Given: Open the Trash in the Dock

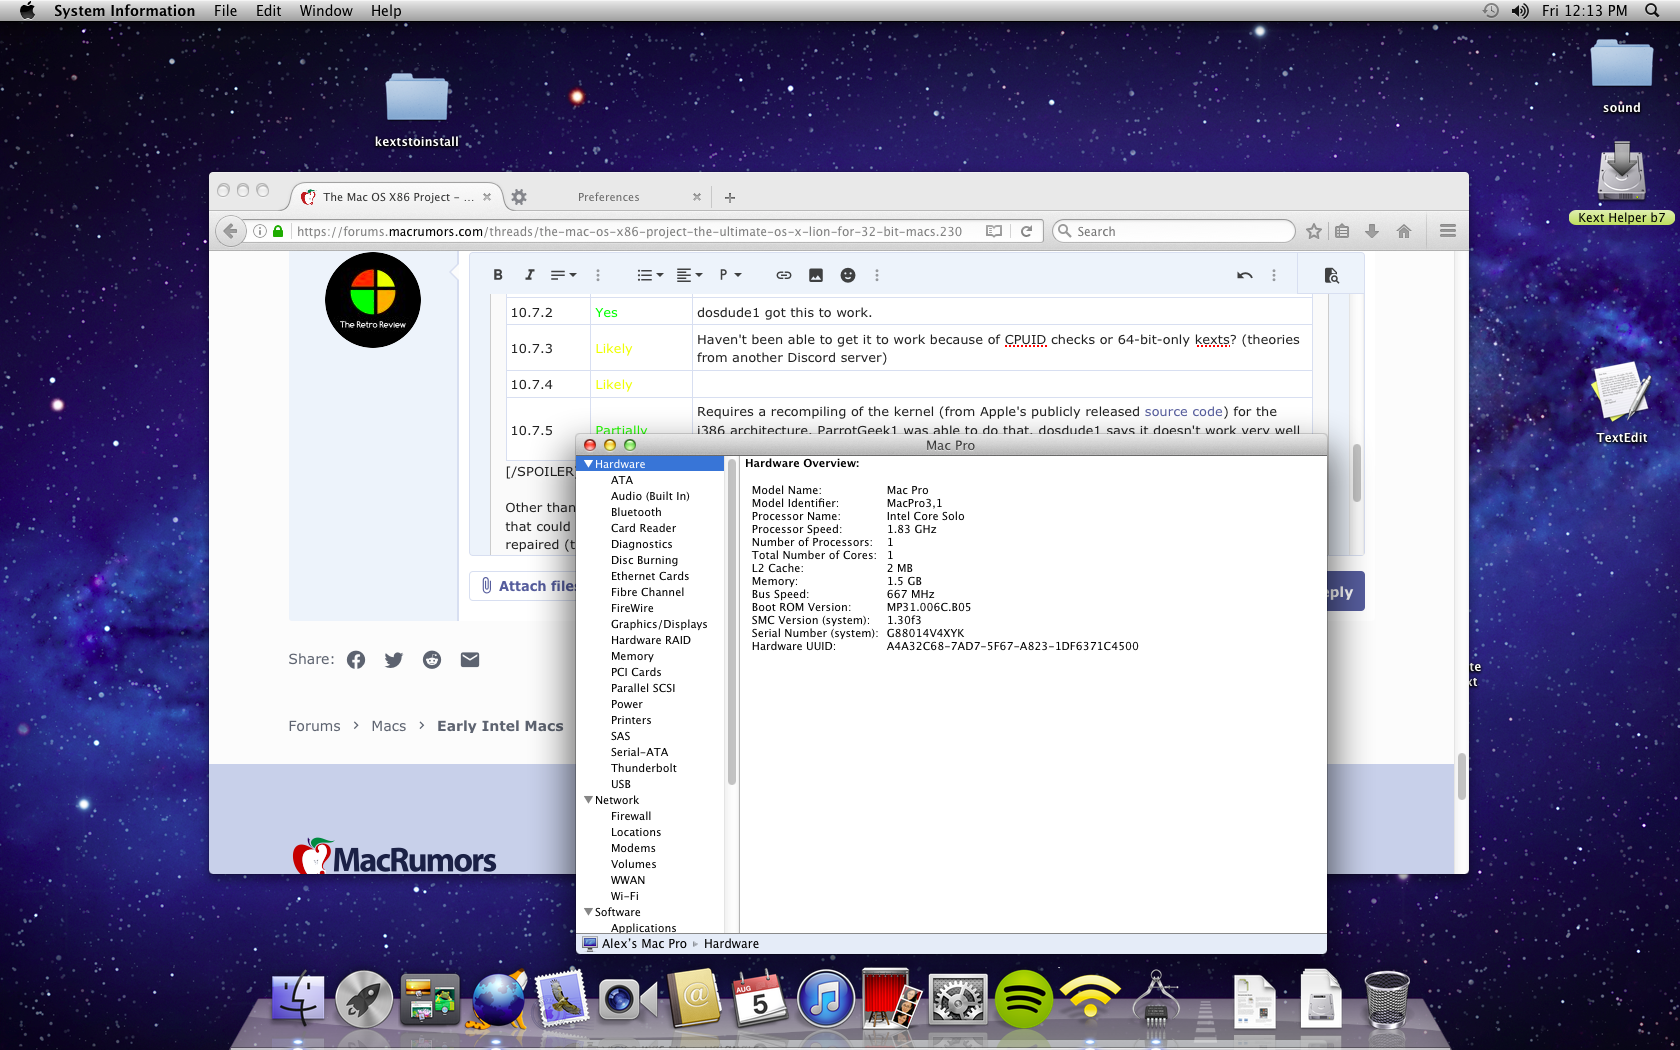Looking at the screenshot, I should [x=1387, y=998].
